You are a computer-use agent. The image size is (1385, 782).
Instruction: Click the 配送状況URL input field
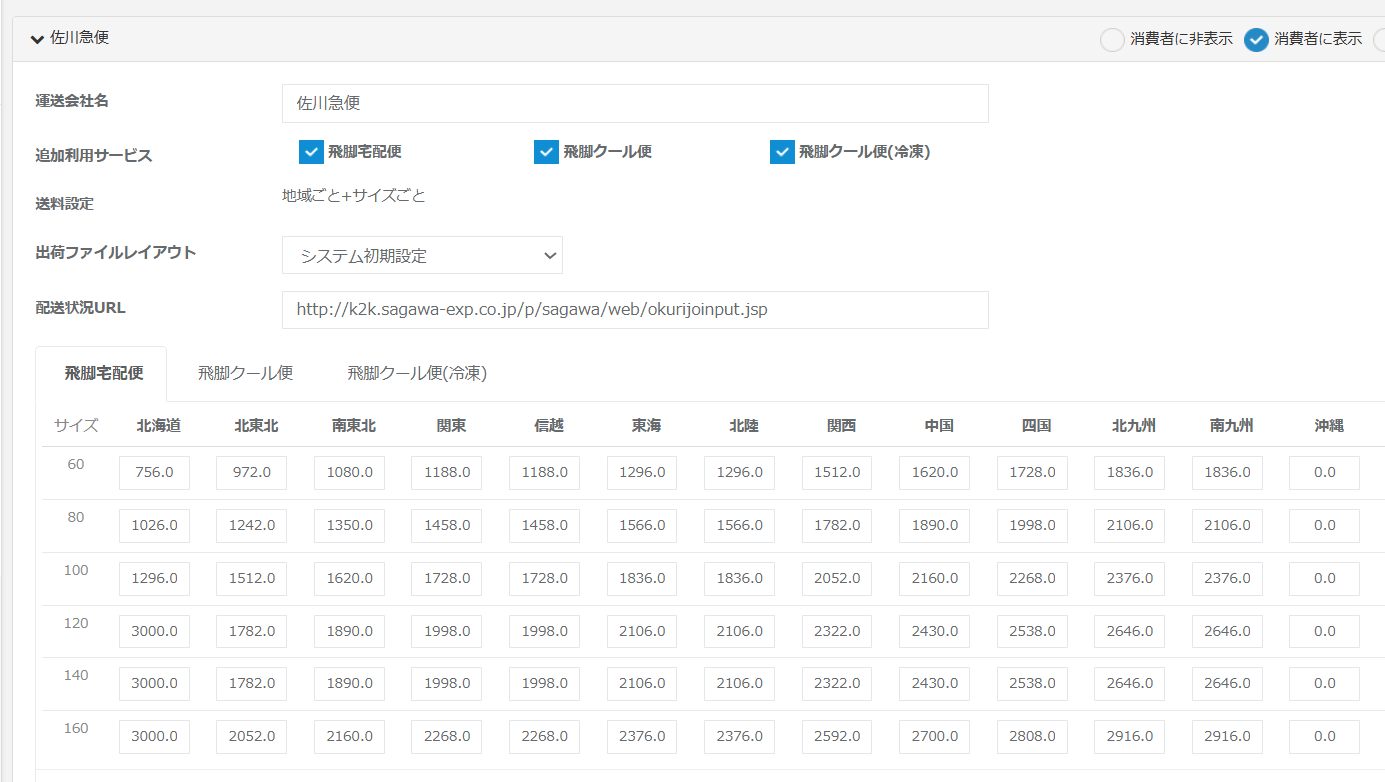point(635,310)
